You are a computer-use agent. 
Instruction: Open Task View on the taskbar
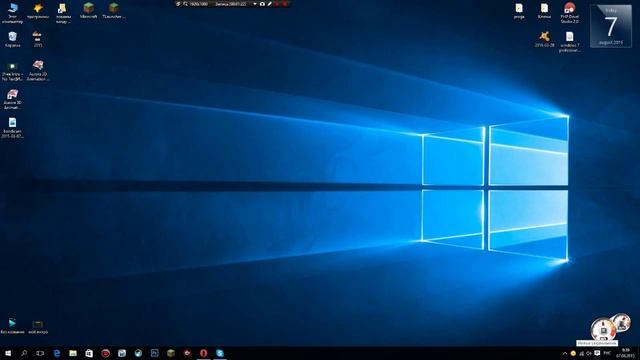coord(40,353)
